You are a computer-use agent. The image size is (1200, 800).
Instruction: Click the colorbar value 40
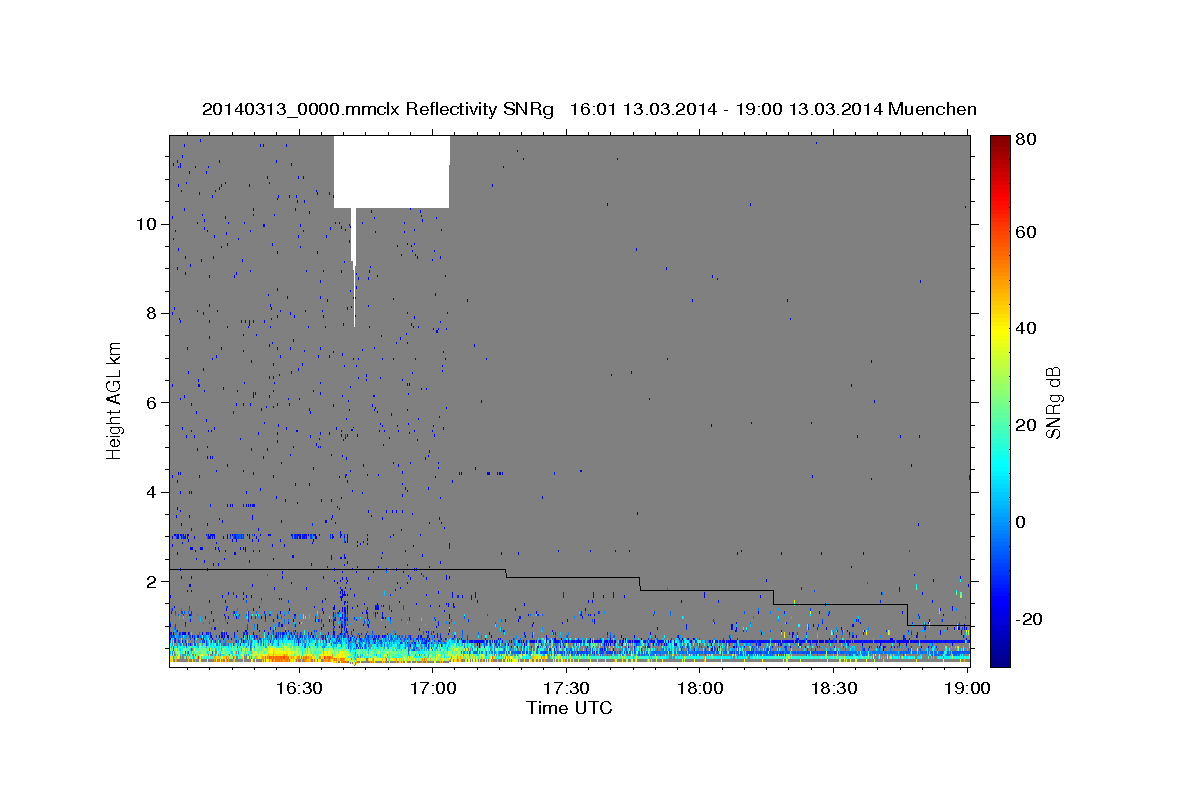pos(1028,328)
